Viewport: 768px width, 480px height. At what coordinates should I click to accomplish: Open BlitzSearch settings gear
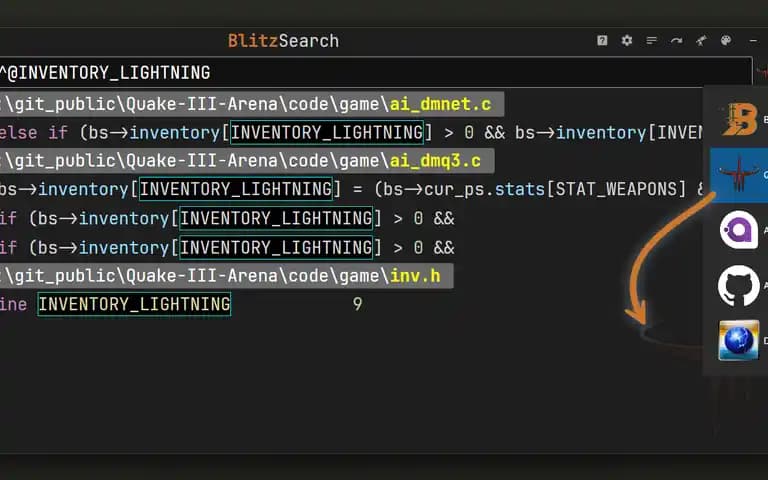[x=627, y=41]
